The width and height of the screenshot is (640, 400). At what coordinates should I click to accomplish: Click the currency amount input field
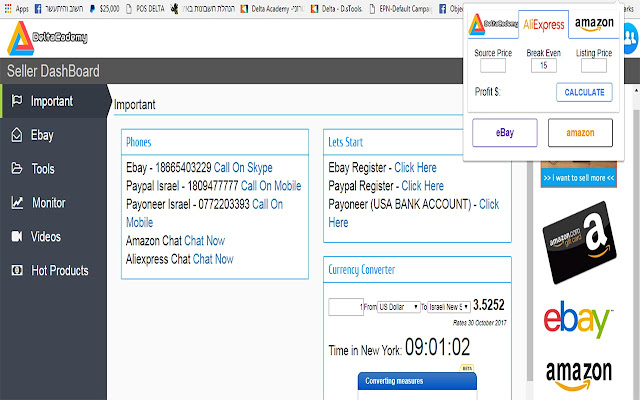(x=345, y=307)
